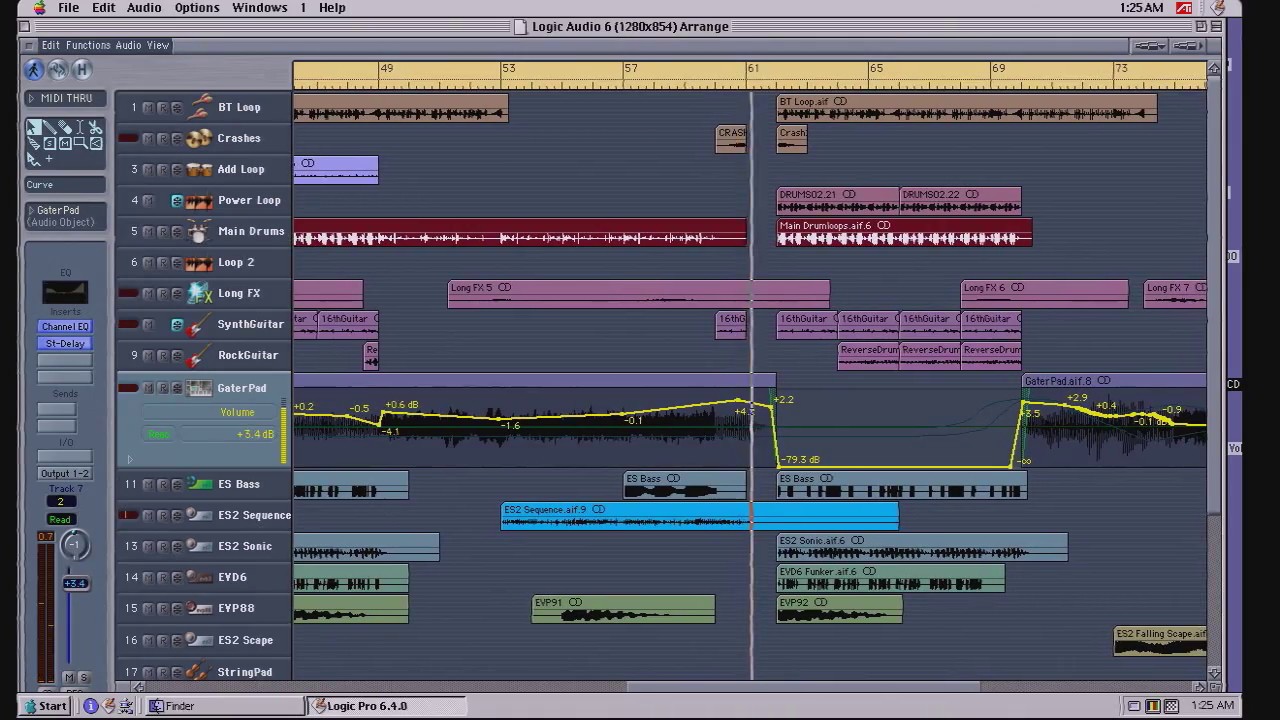Select the Long FX 5 region
This screenshot has height=720, width=1280.
(x=638, y=294)
